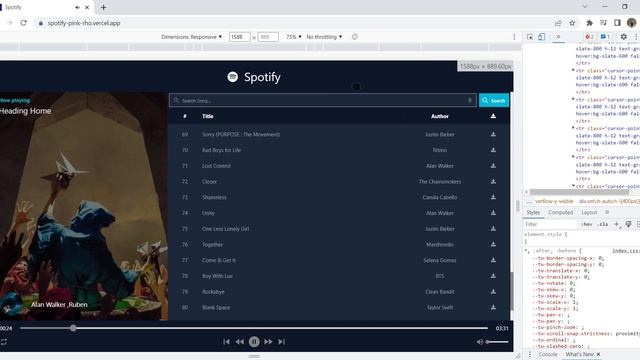This screenshot has width=640, height=360.
Task: Adjust the volume slider
Action: pyautogui.click(x=497, y=342)
